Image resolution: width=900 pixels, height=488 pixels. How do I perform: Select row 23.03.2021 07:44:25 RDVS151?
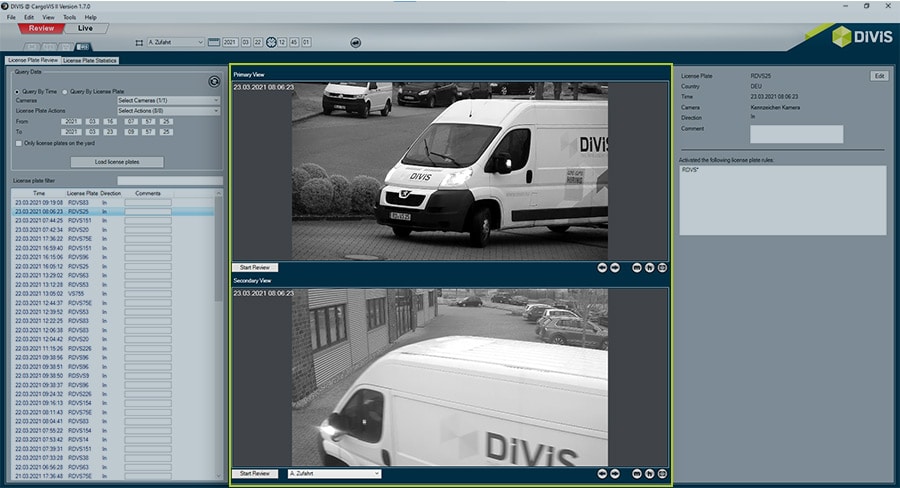[x=113, y=220]
